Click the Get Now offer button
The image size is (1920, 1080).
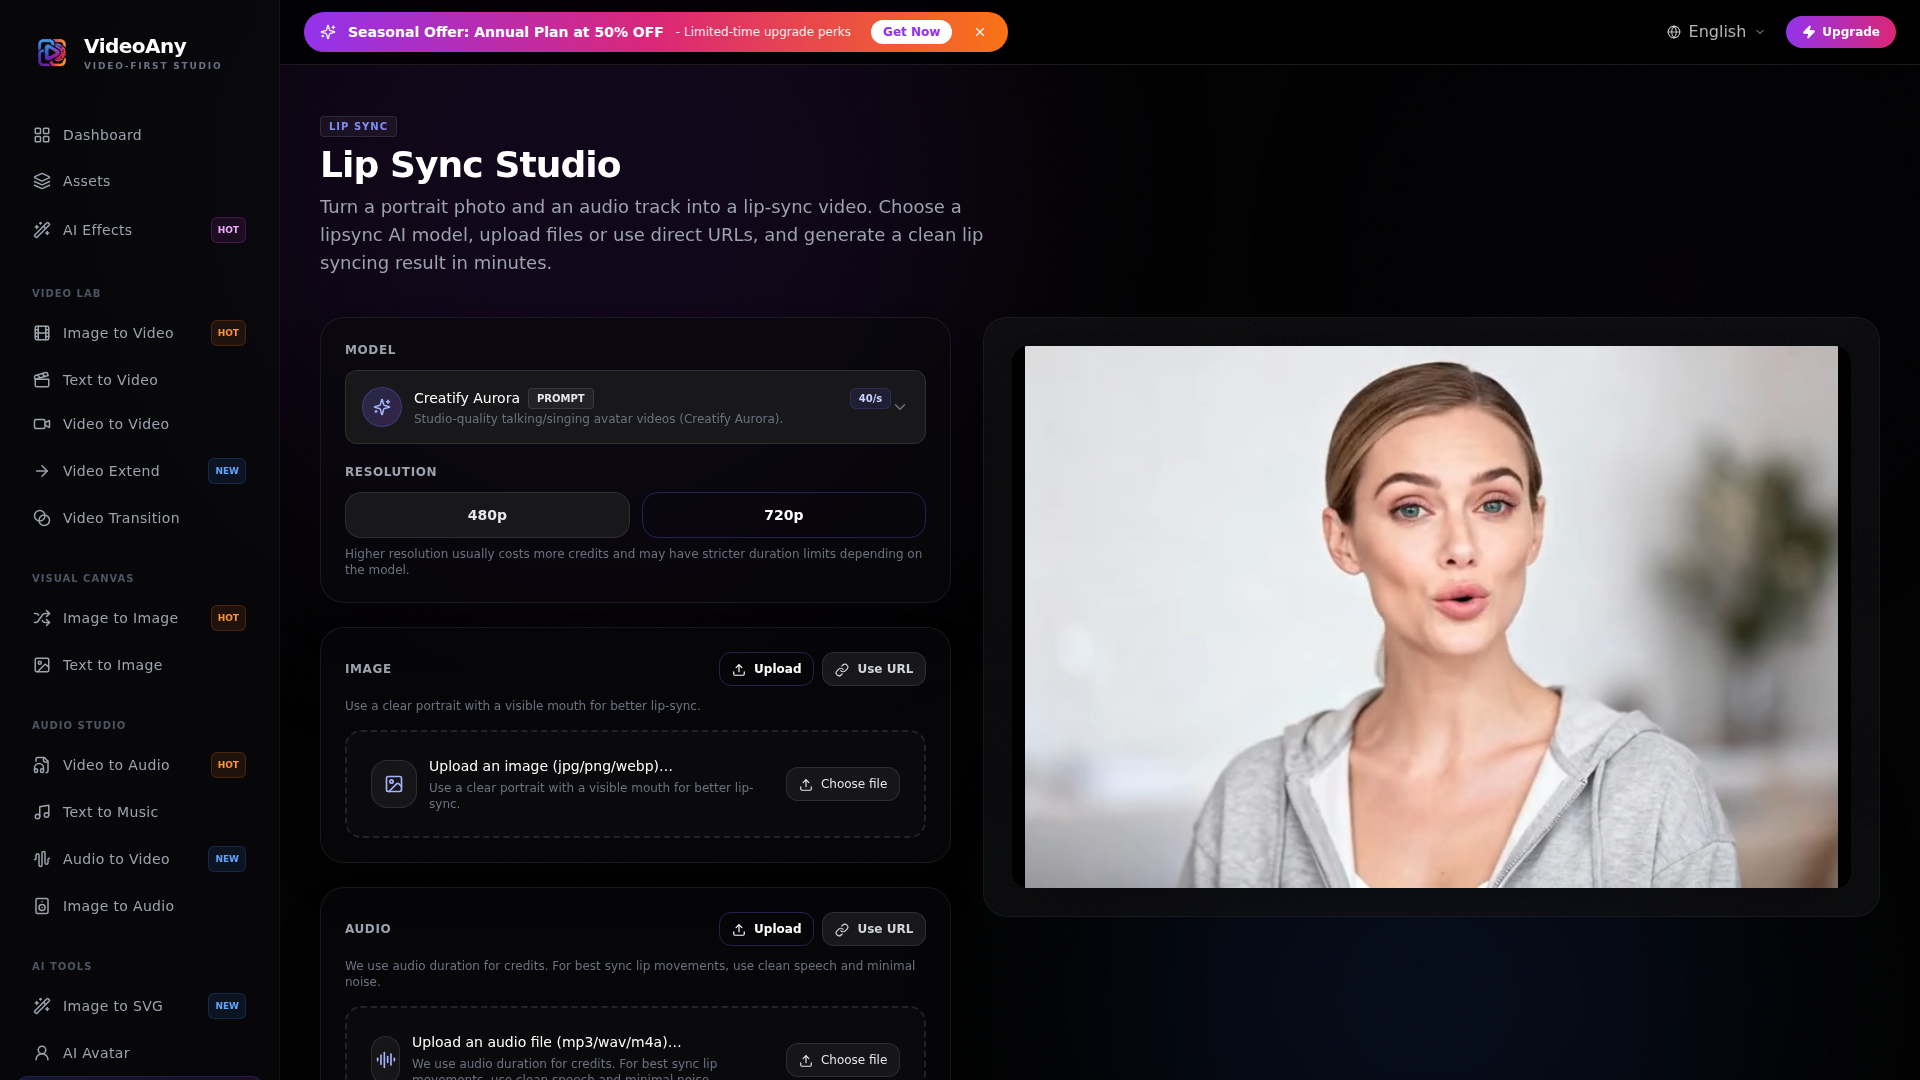(x=911, y=32)
